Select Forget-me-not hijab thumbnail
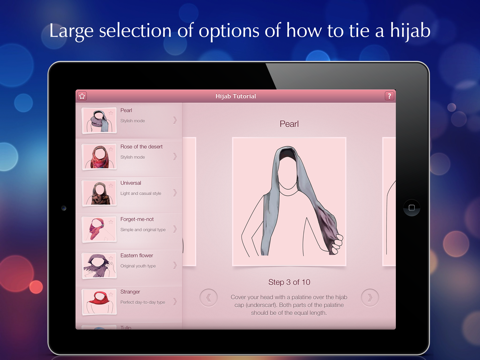The image size is (480, 360). point(99,229)
